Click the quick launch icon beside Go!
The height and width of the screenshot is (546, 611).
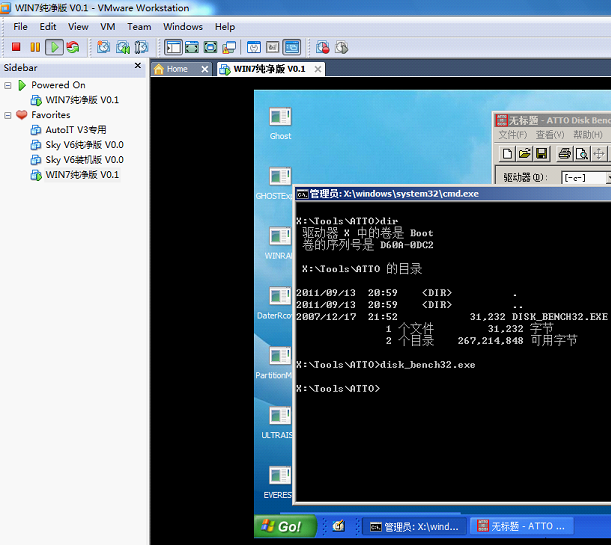339,526
